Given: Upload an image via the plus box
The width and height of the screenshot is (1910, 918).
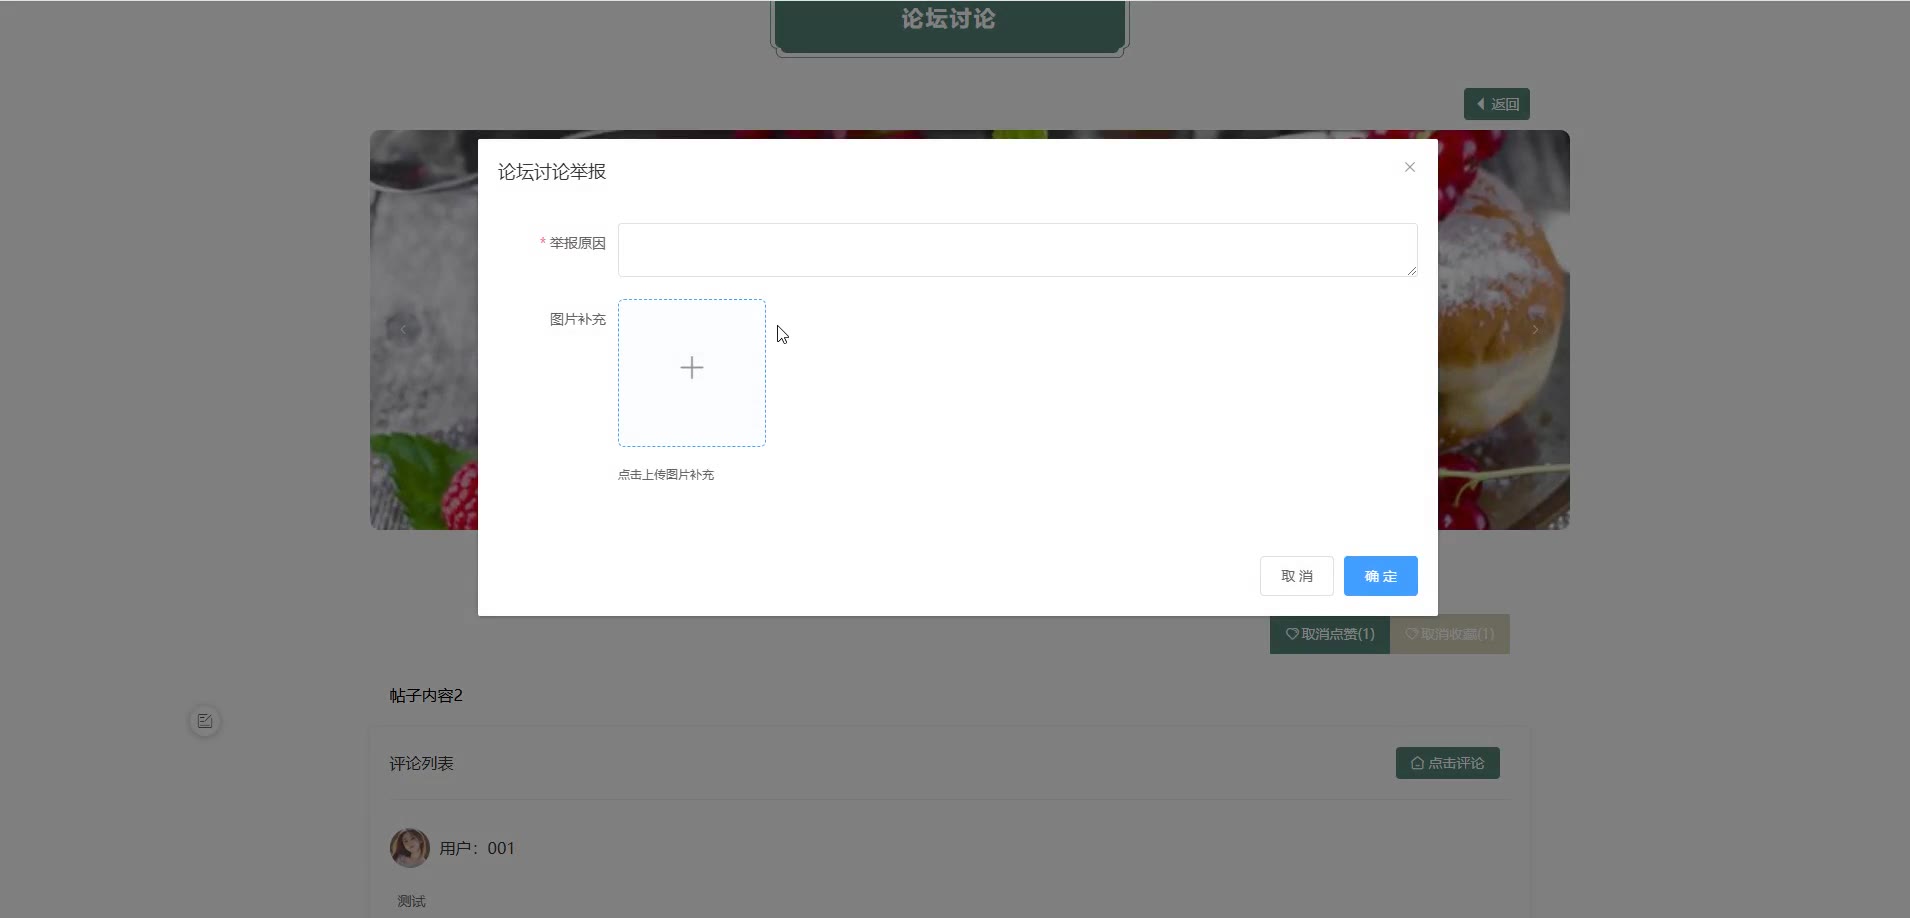Looking at the screenshot, I should click(x=692, y=373).
